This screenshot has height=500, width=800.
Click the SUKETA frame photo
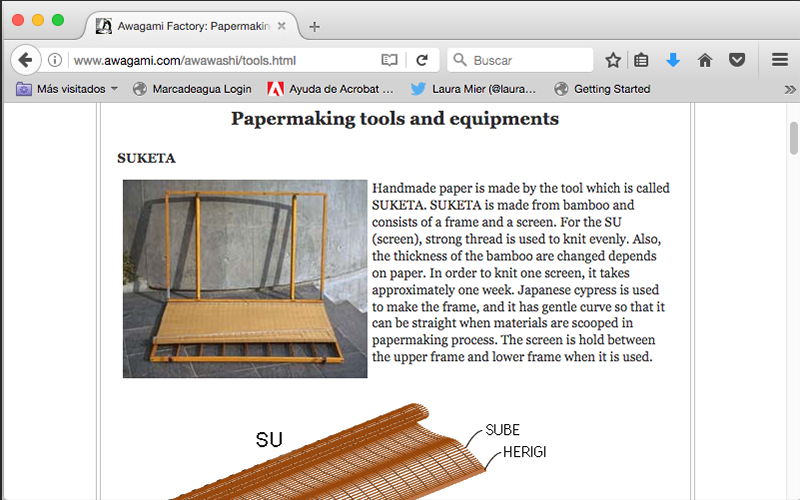[245, 278]
